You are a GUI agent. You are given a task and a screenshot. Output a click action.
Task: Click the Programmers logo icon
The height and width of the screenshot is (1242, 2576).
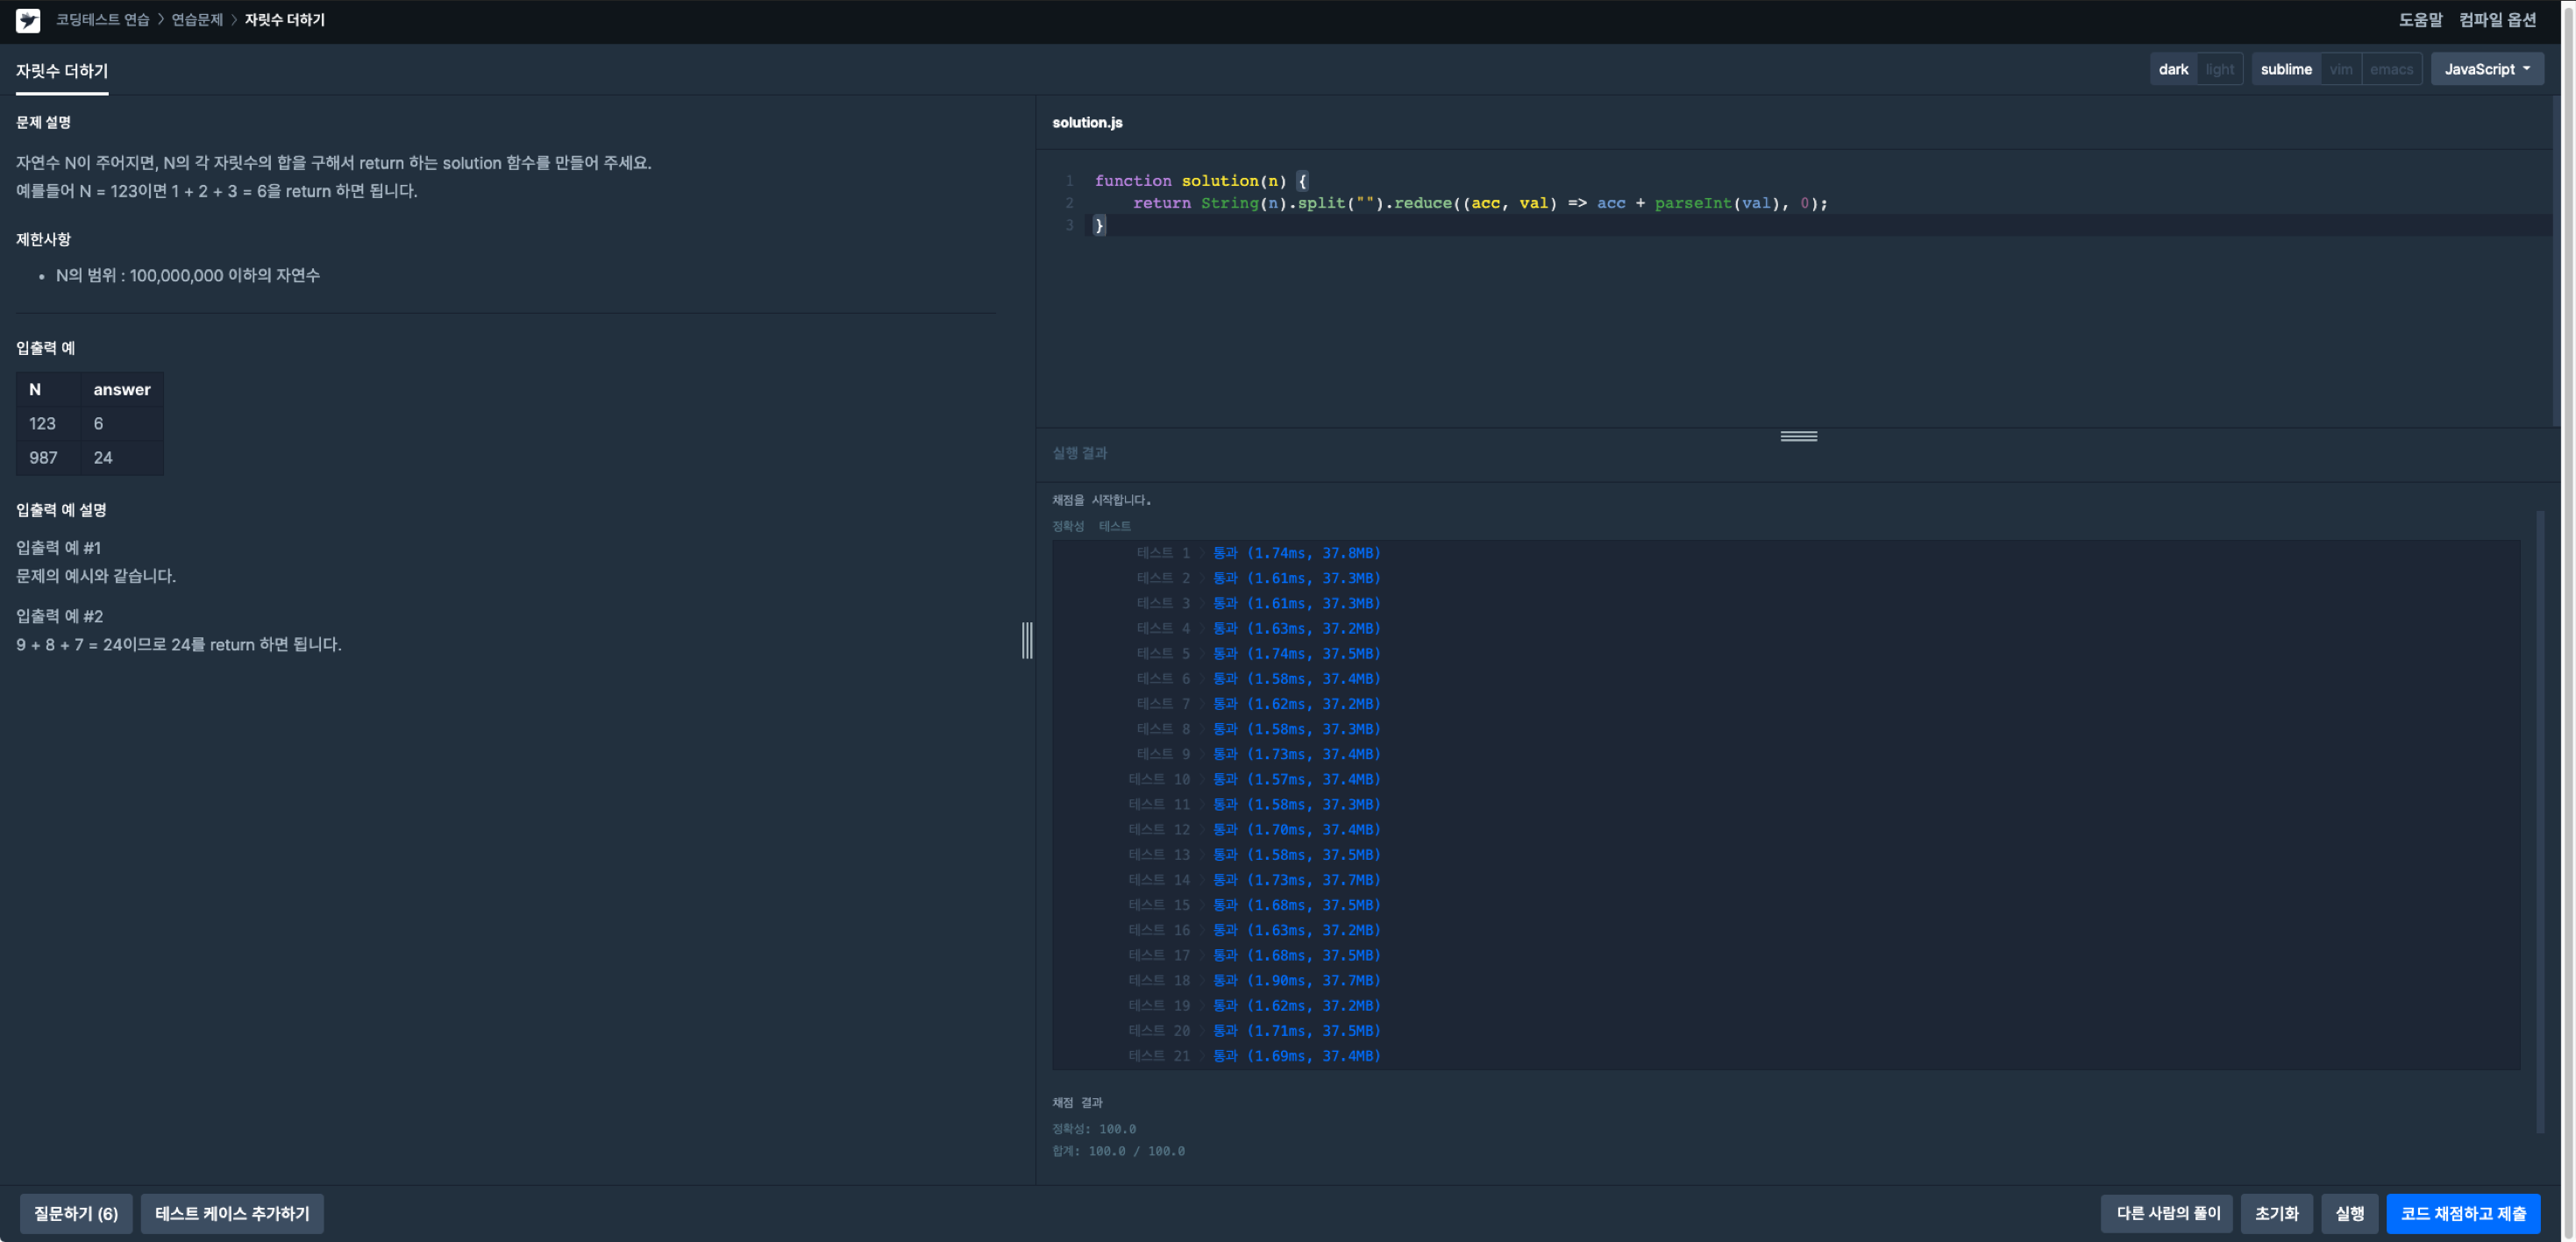coord(28,20)
